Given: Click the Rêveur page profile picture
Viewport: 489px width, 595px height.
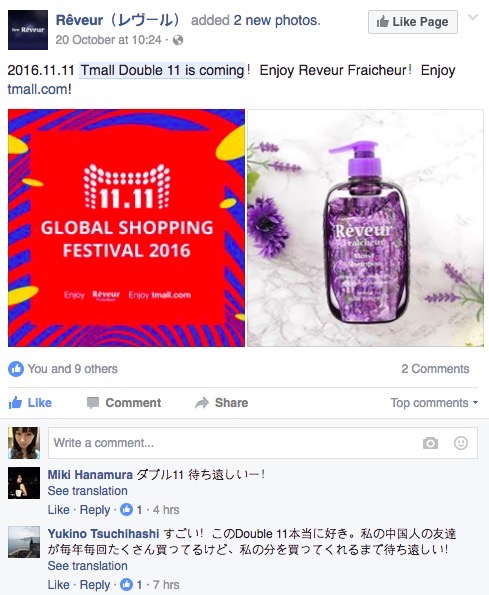Looking at the screenshot, I should (x=28, y=30).
